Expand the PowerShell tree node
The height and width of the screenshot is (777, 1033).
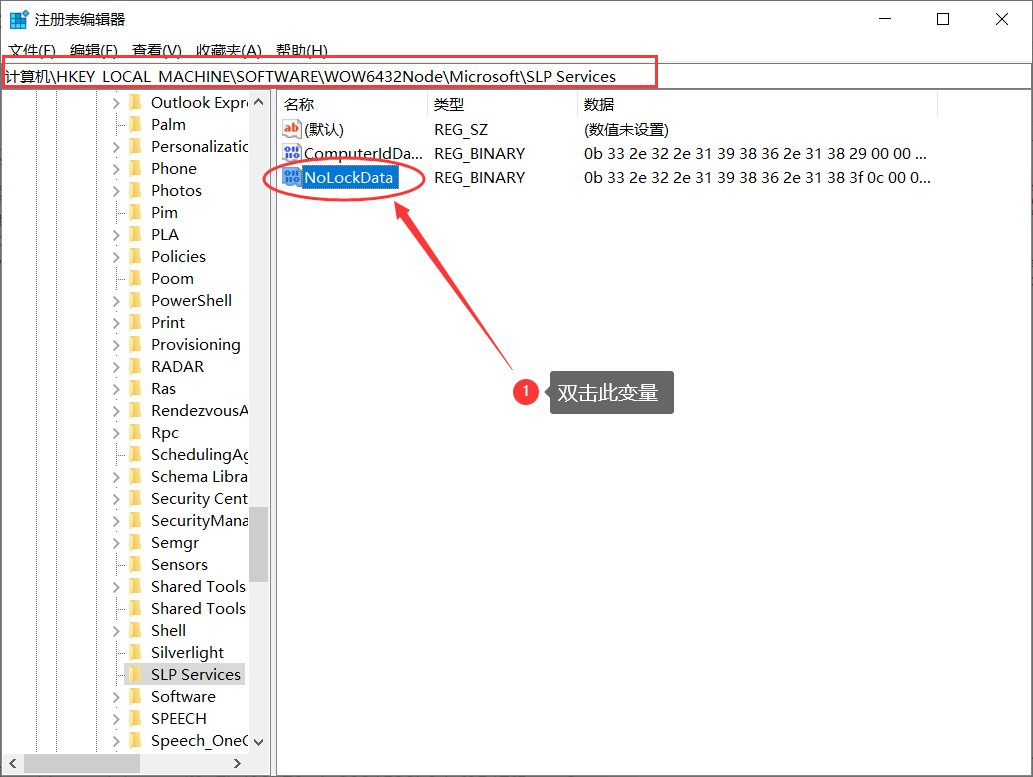[116, 301]
